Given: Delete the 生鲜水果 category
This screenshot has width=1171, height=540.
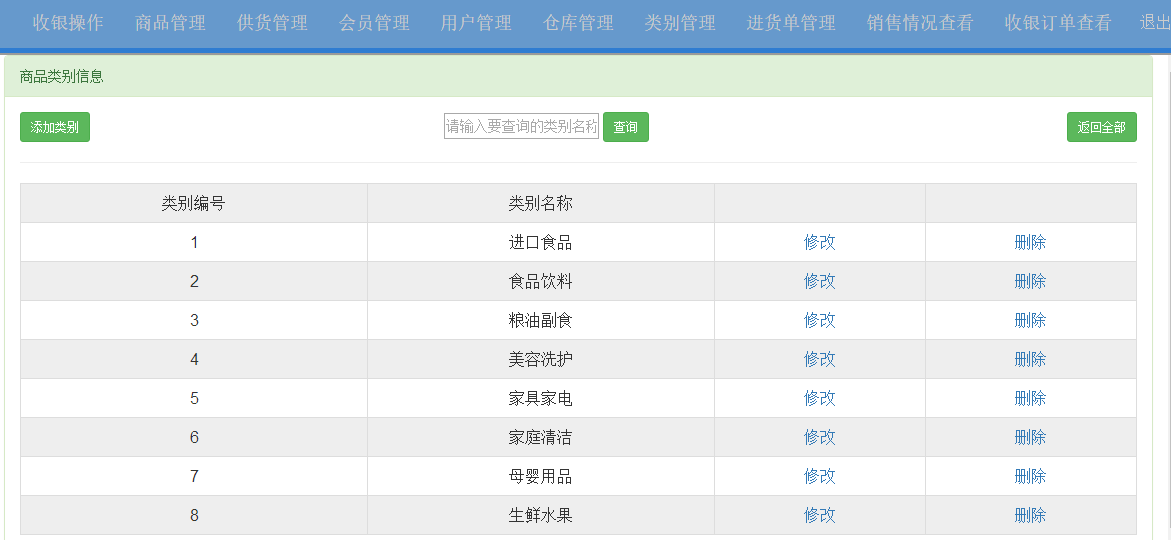Looking at the screenshot, I should [x=1030, y=515].
